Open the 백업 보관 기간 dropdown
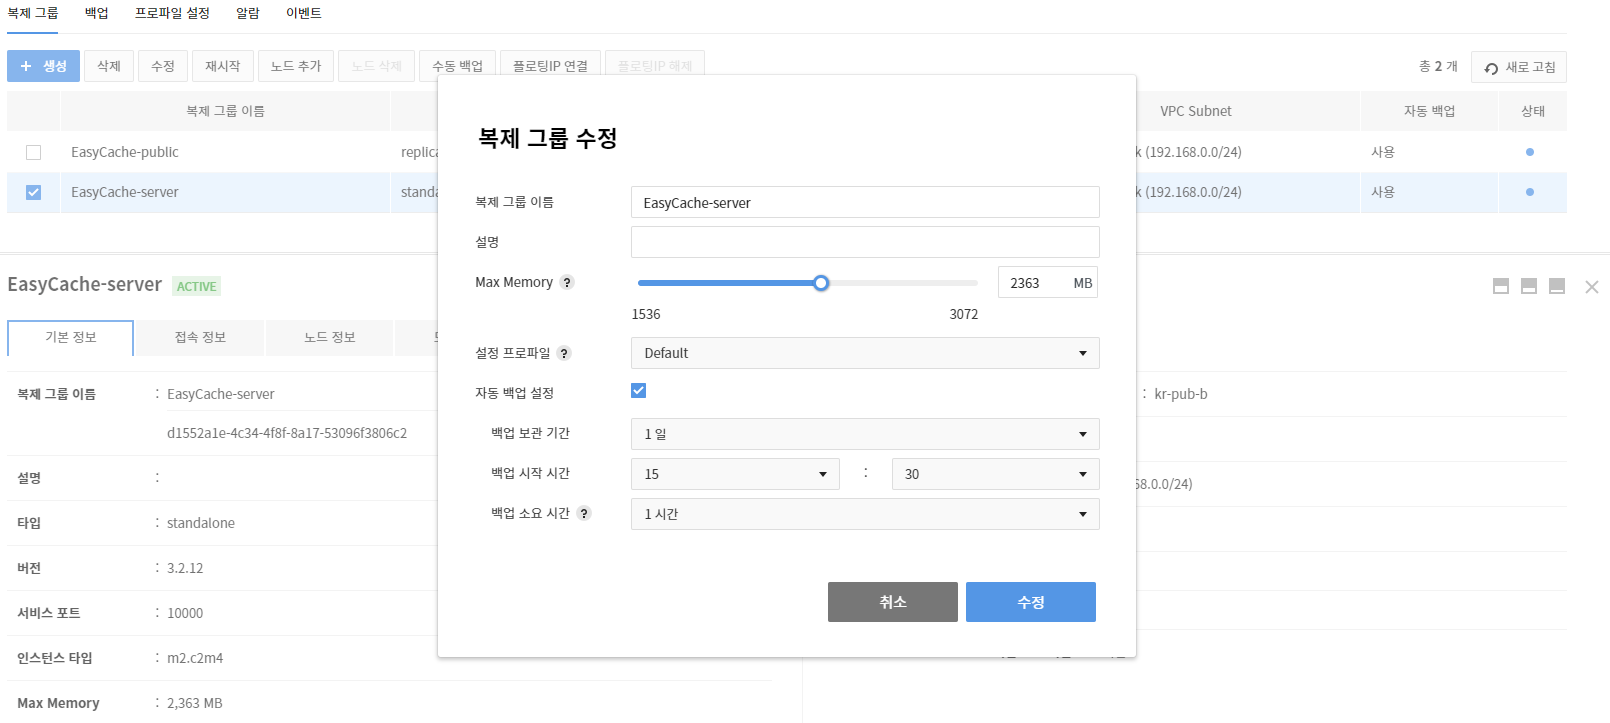 [x=865, y=434]
